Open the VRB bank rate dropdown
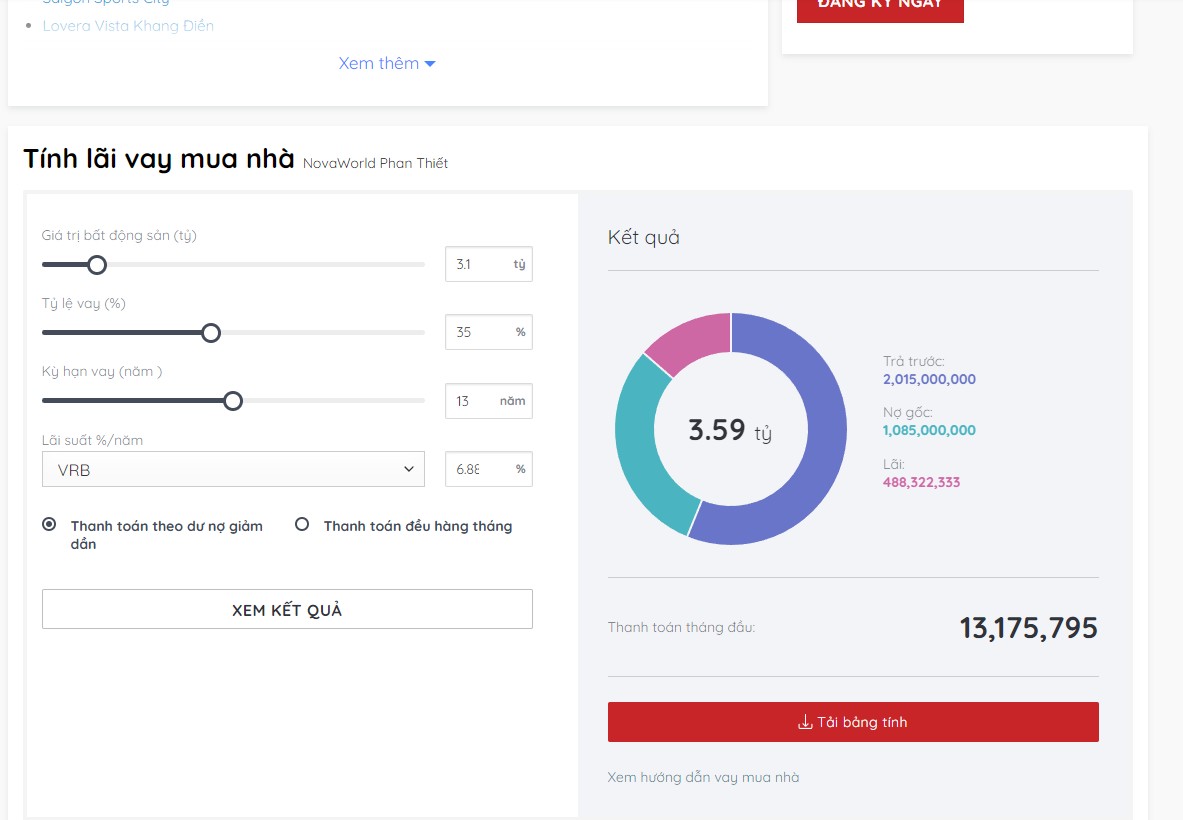Screen dimensions: 1183x820 click(233, 468)
